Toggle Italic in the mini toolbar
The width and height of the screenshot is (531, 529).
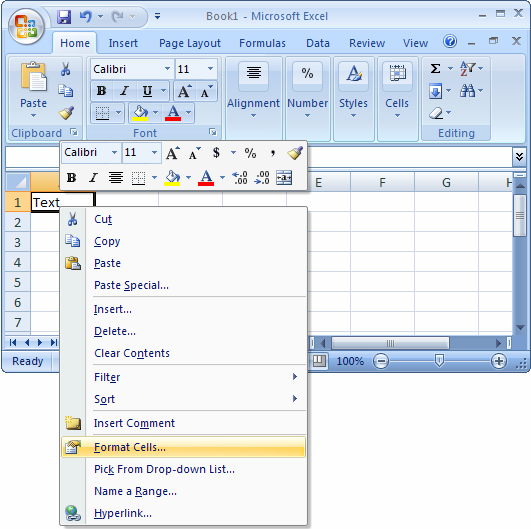click(93, 177)
